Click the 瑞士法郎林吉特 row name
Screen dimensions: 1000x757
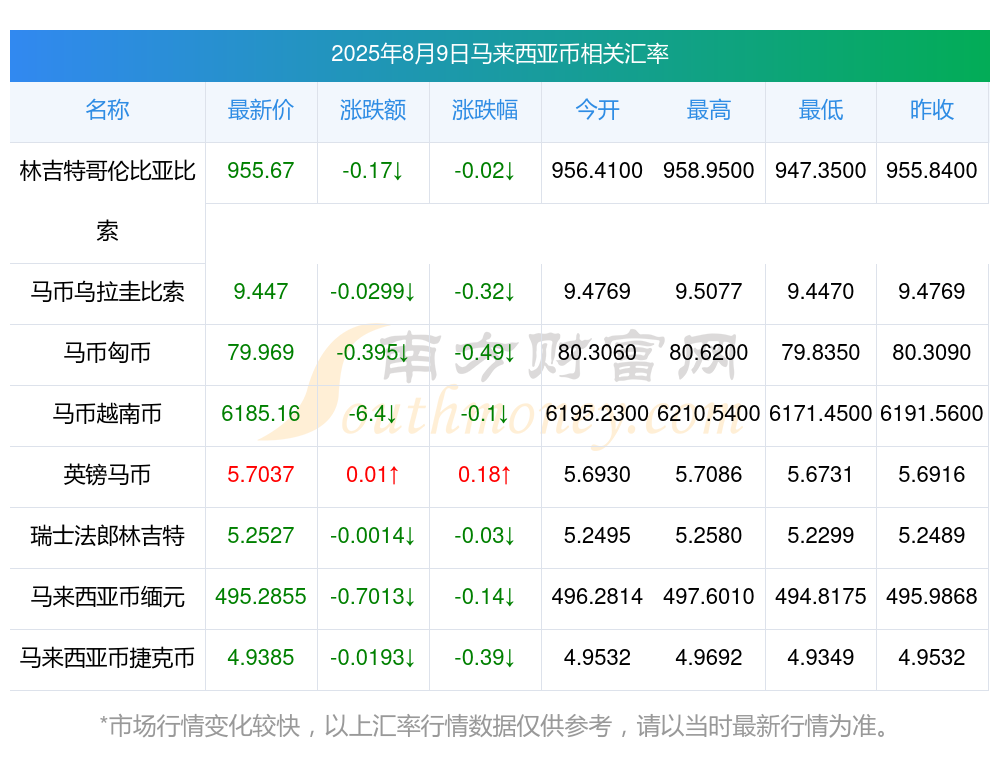point(107,535)
